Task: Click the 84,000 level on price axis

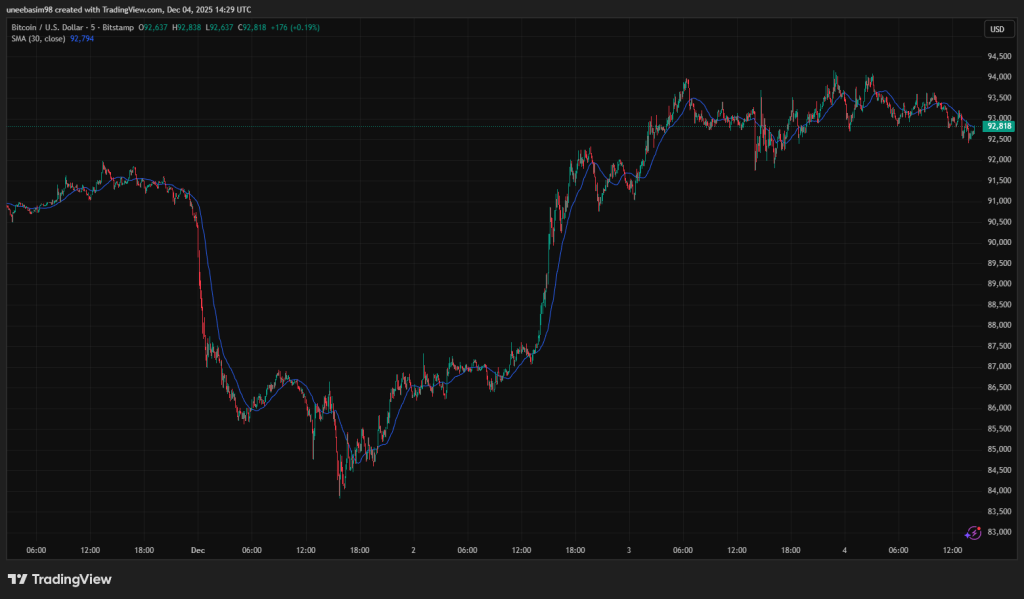Action: (x=996, y=491)
